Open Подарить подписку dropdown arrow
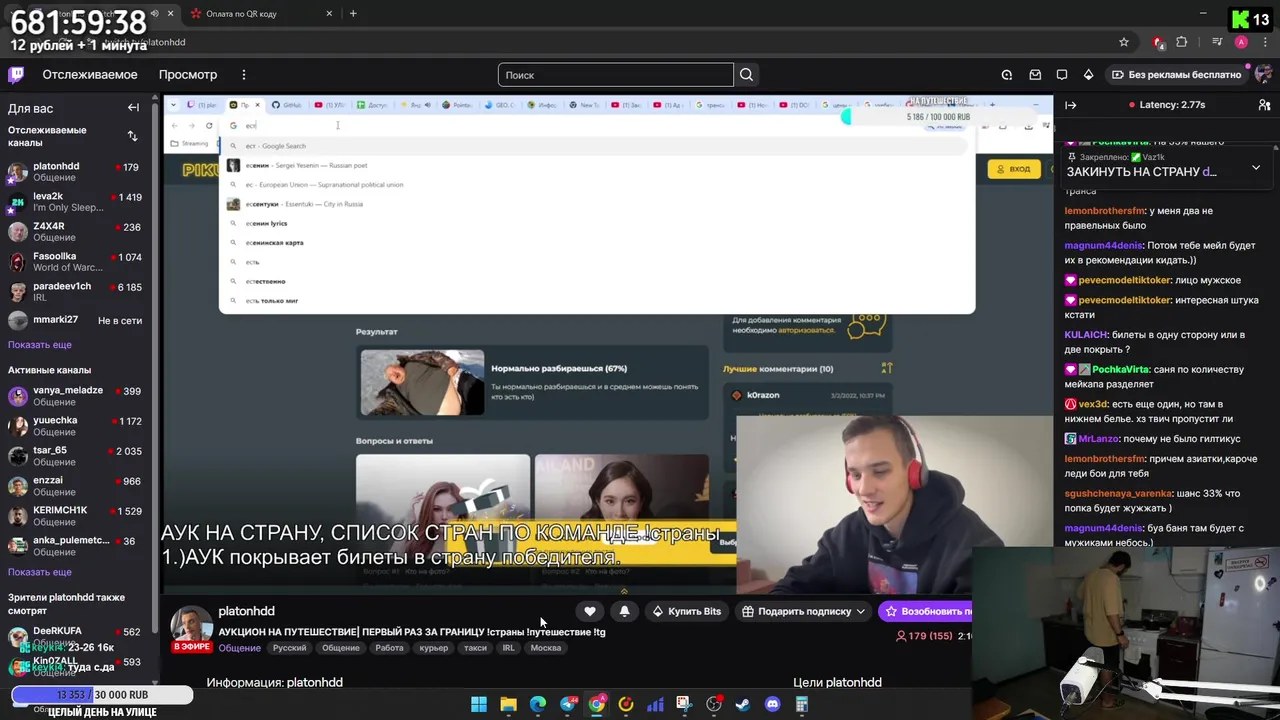 tap(860, 611)
